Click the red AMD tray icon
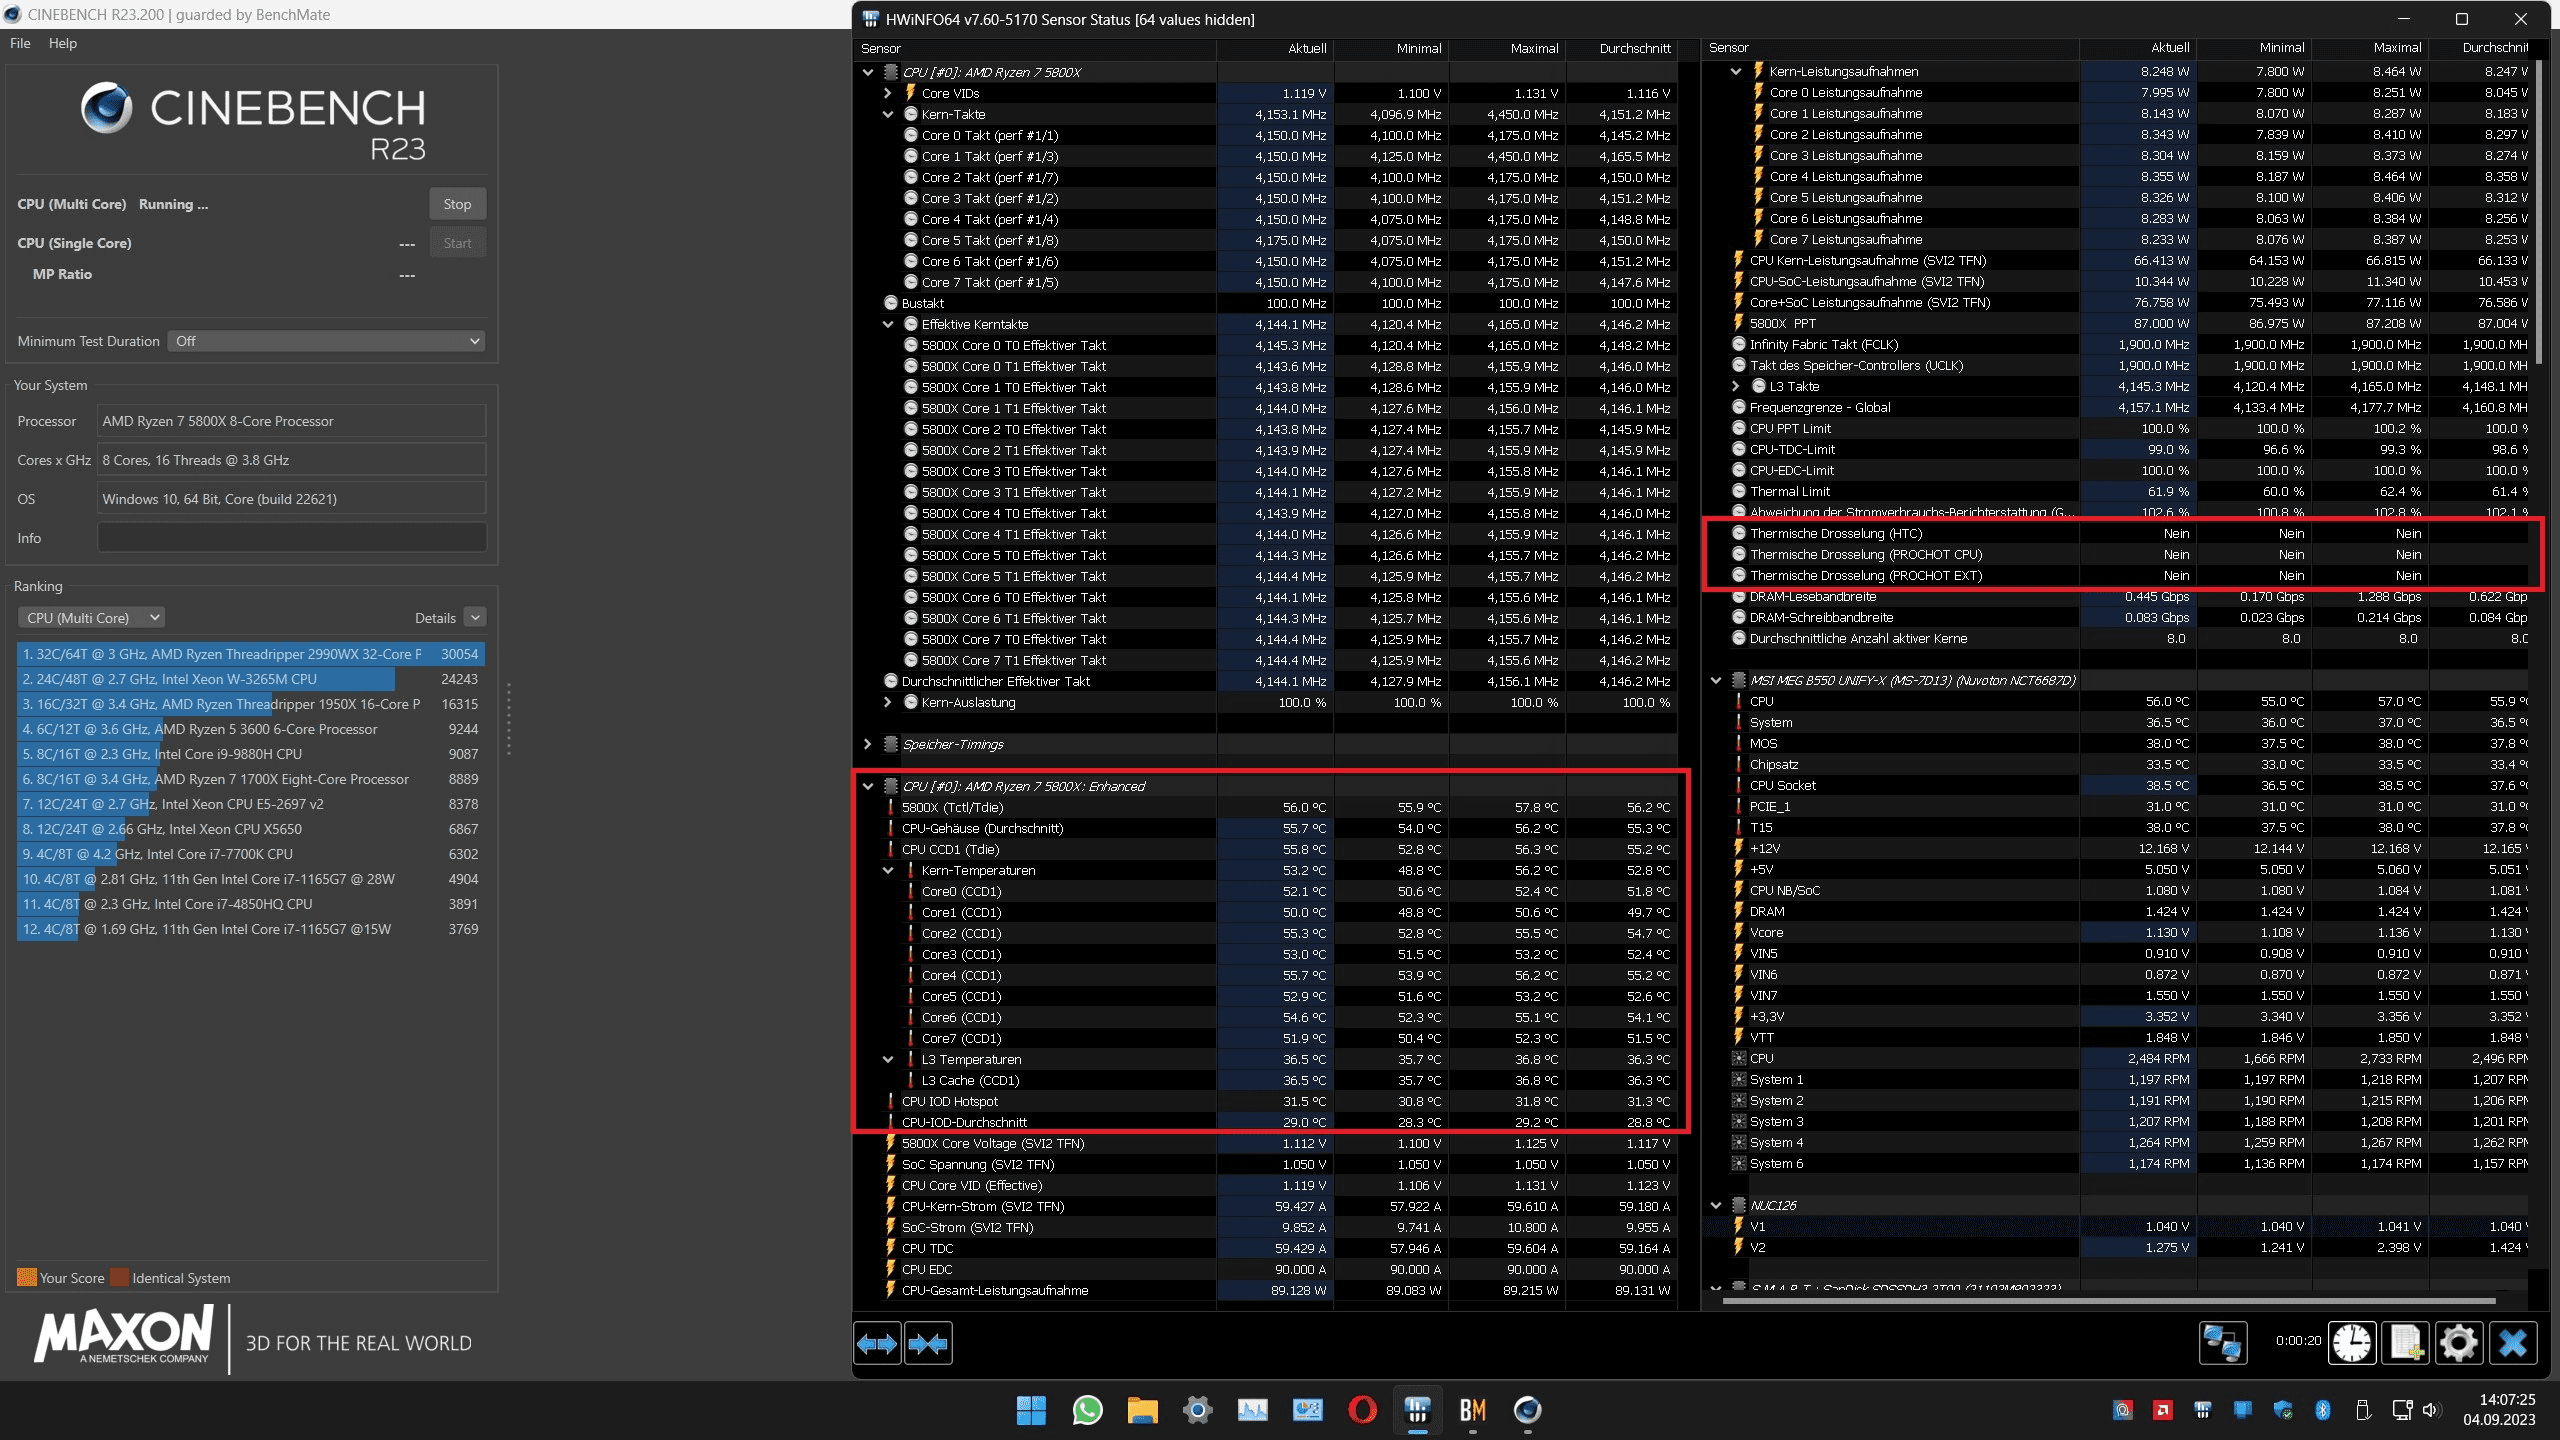Viewport: 2560px width, 1440px height. coord(2162,1410)
